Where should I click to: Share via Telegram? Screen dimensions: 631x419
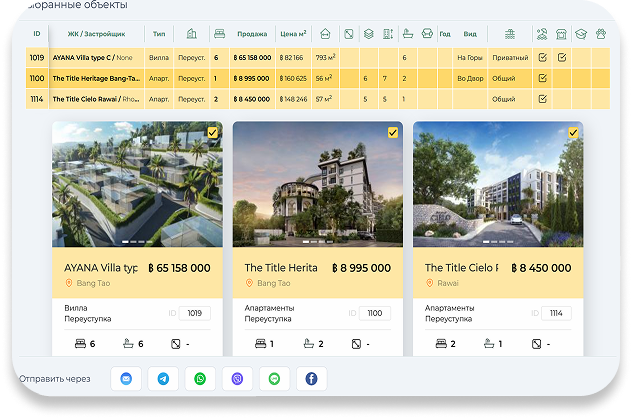(x=164, y=379)
